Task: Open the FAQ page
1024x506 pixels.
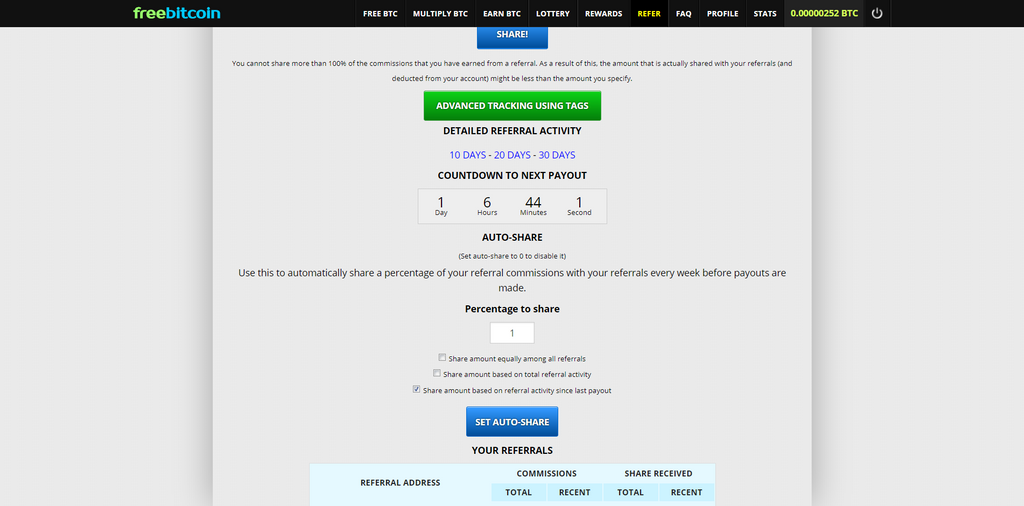Action: [x=684, y=13]
